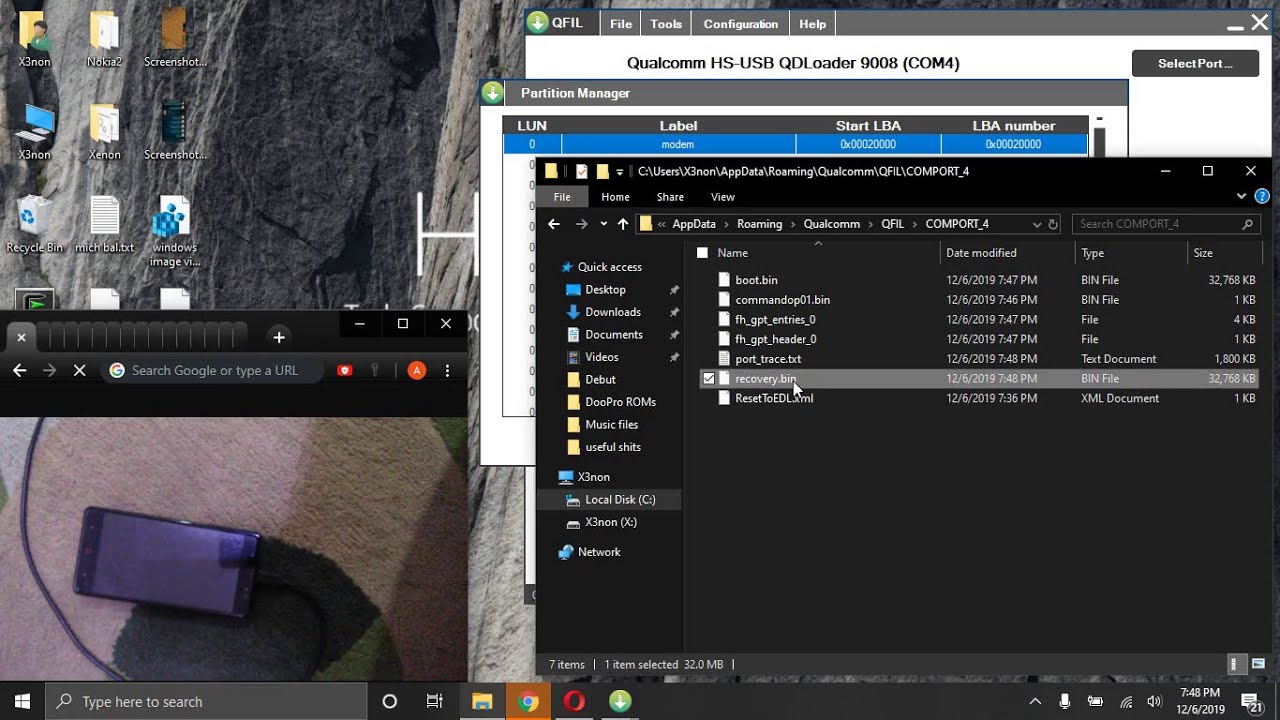Viewport: 1280px width, 720px height.
Task: Sort files by Type column
Action: (1130, 253)
